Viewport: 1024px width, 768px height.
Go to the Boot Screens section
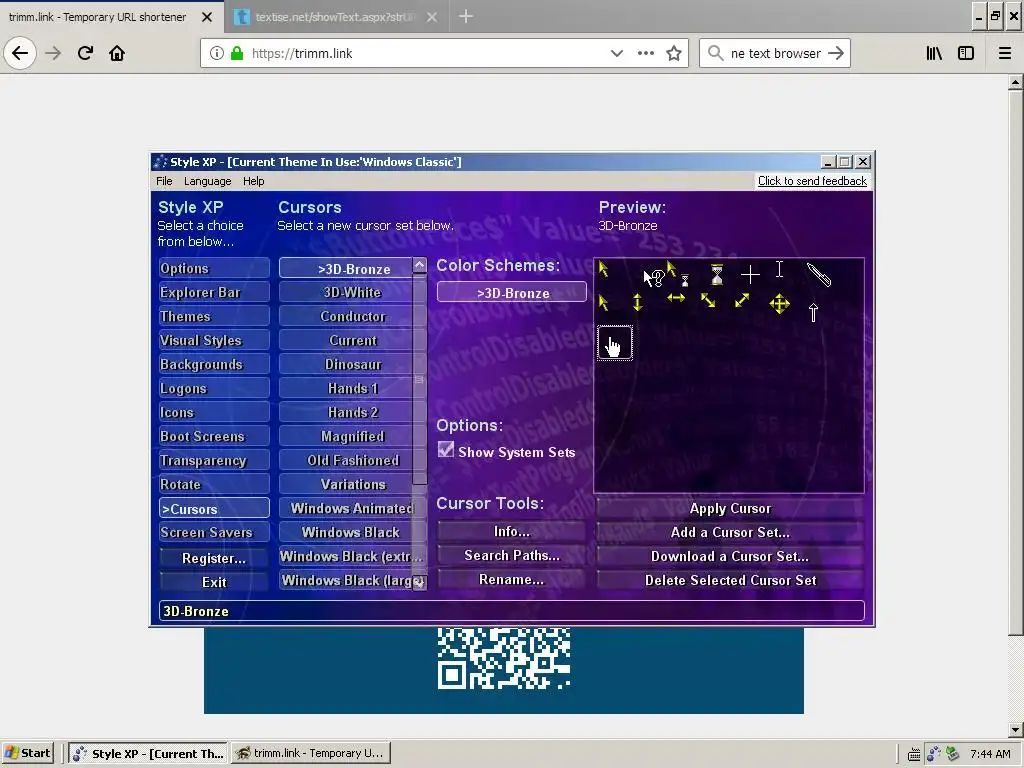coord(214,436)
